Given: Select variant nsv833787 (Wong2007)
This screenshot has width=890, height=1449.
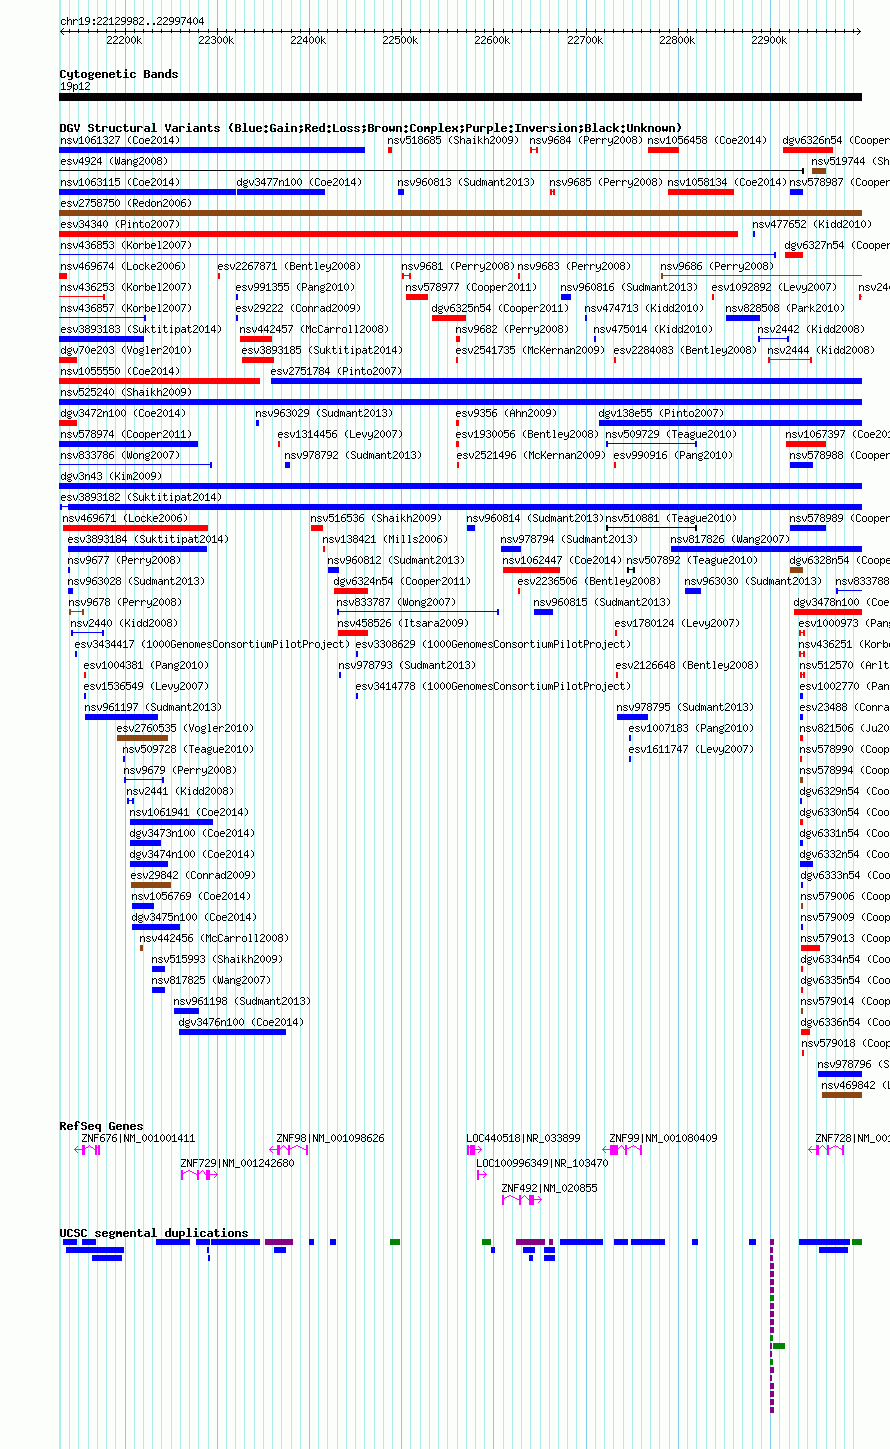Looking at the screenshot, I should click(396, 602).
